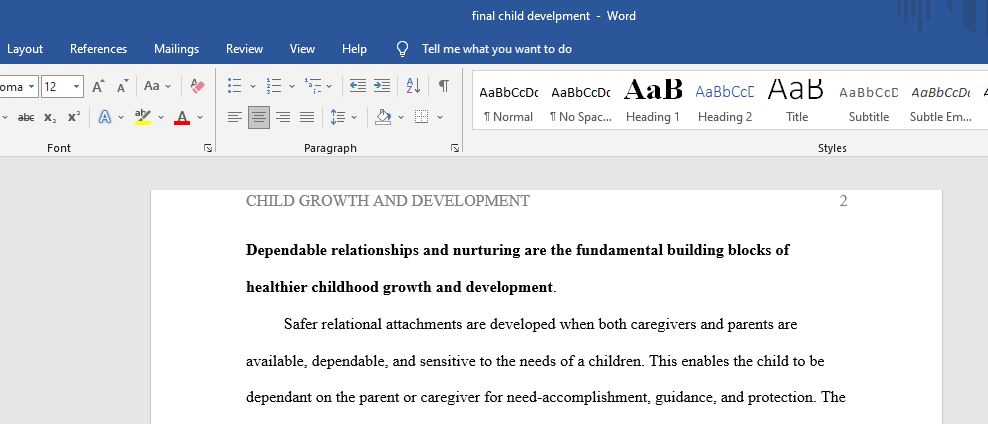Open the Help tab
Image resolution: width=988 pixels, height=424 pixels.
354,49
